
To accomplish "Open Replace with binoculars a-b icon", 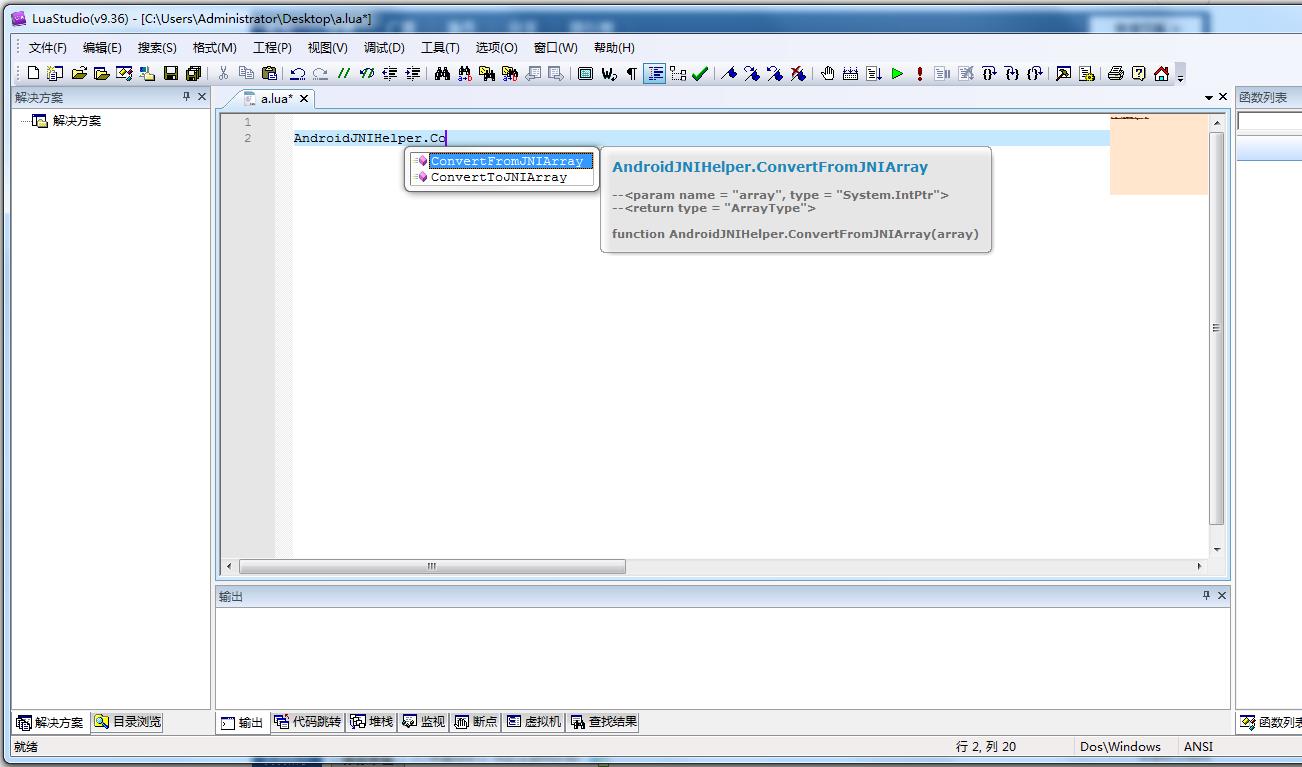I will pos(465,73).
